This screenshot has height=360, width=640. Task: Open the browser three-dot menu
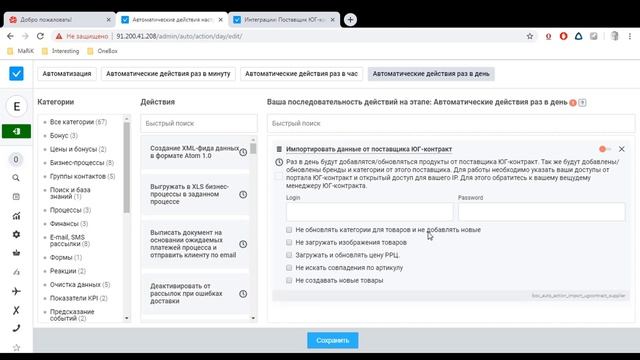click(630, 36)
